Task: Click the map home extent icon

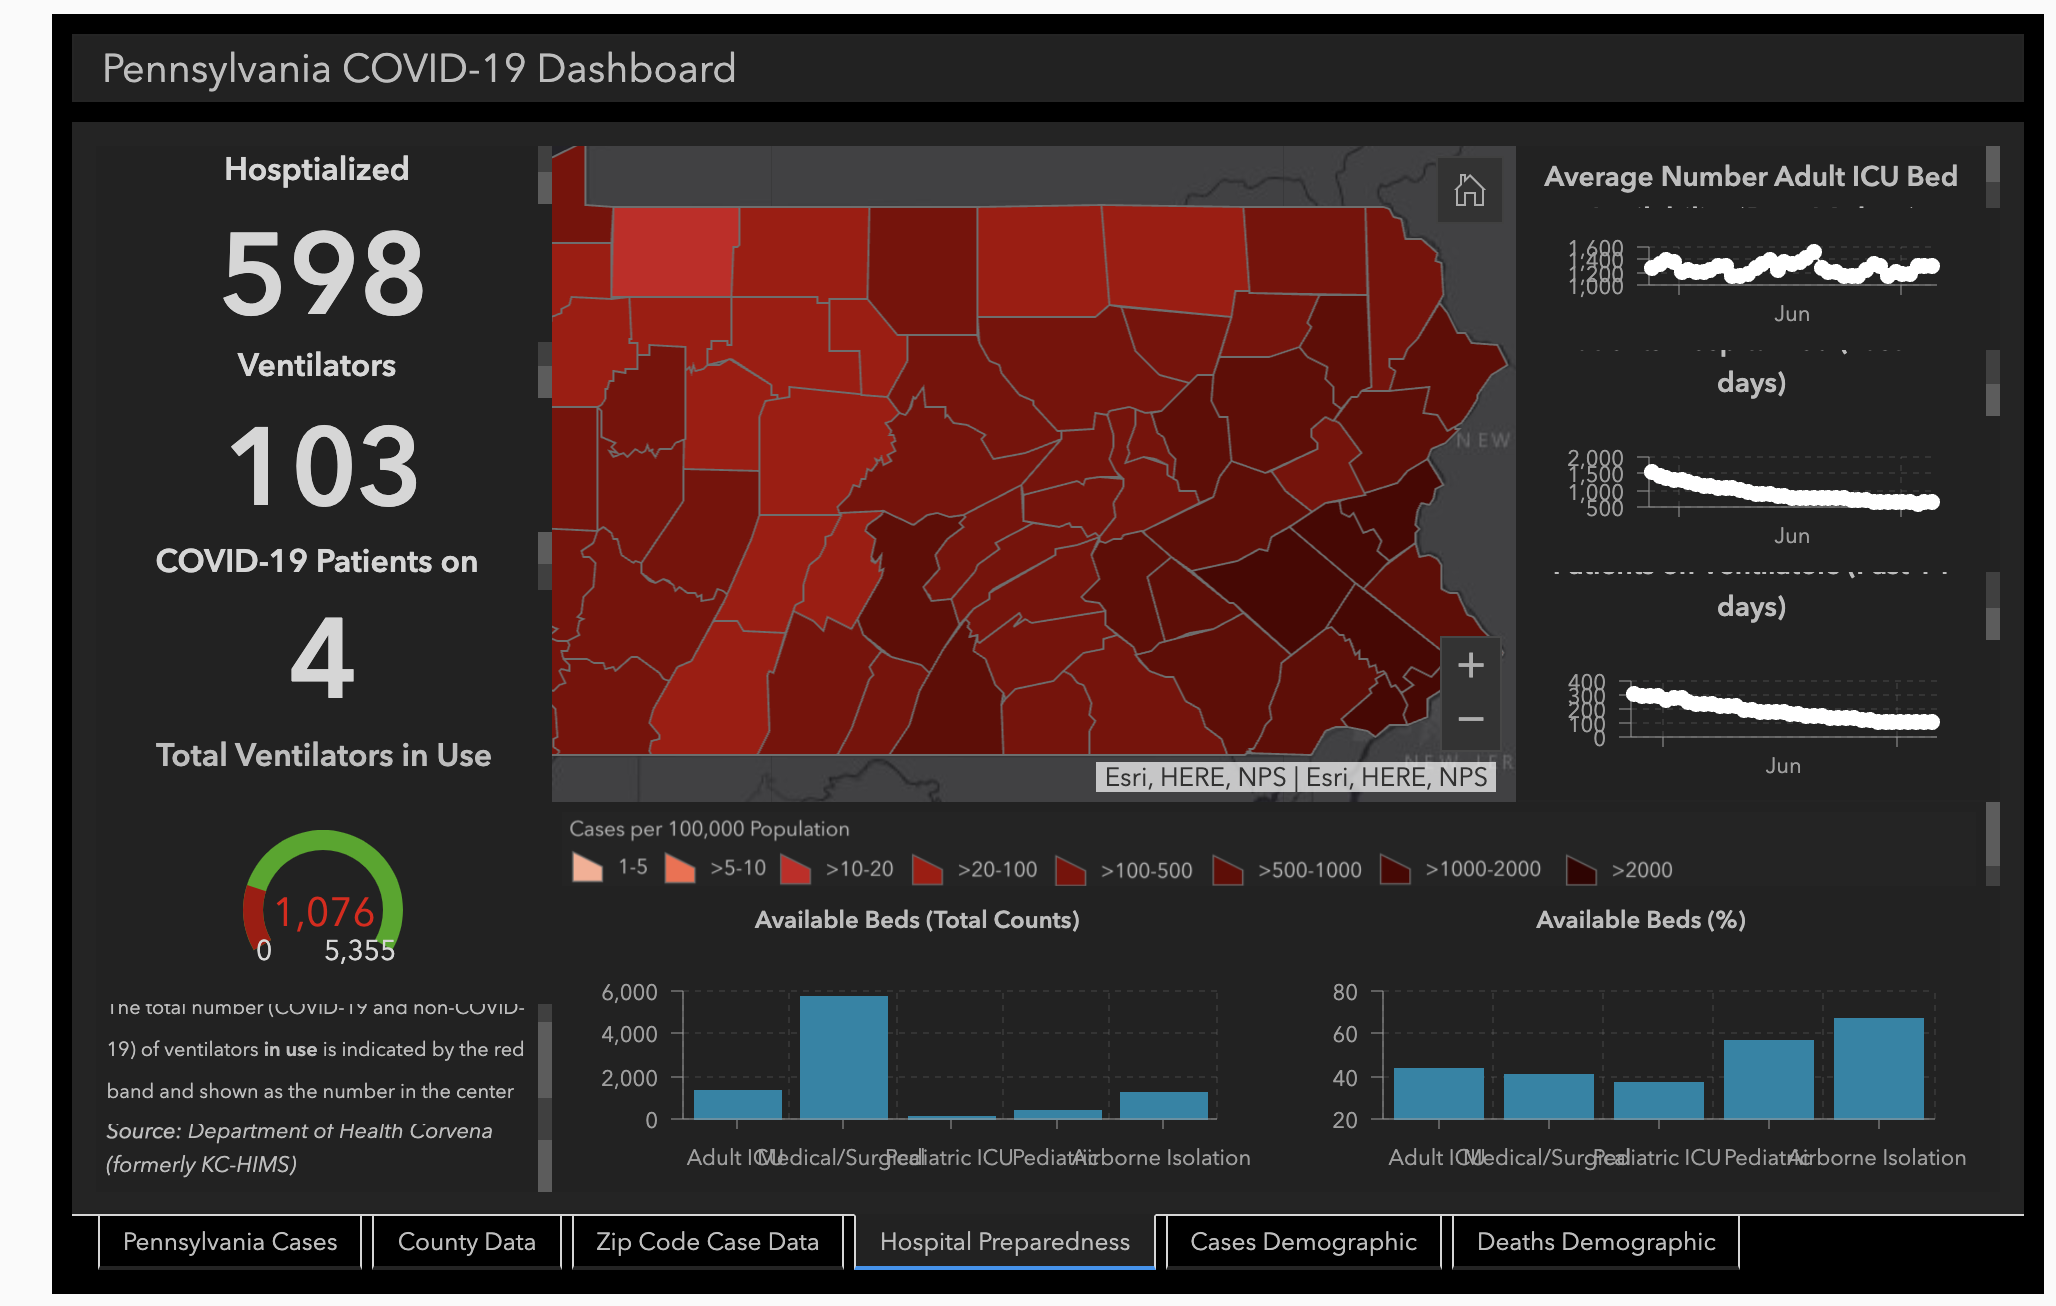Action: 1469,190
